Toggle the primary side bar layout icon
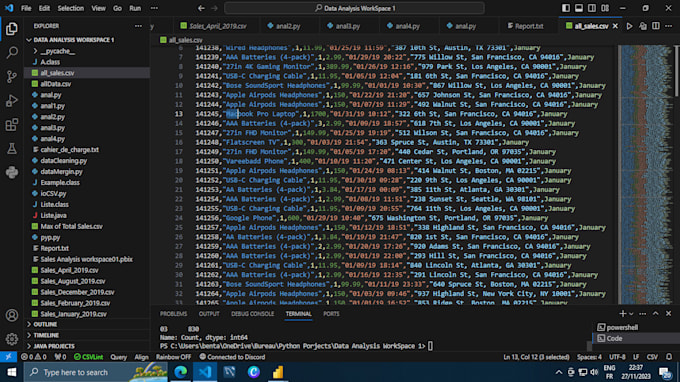 click(x=566, y=8)
